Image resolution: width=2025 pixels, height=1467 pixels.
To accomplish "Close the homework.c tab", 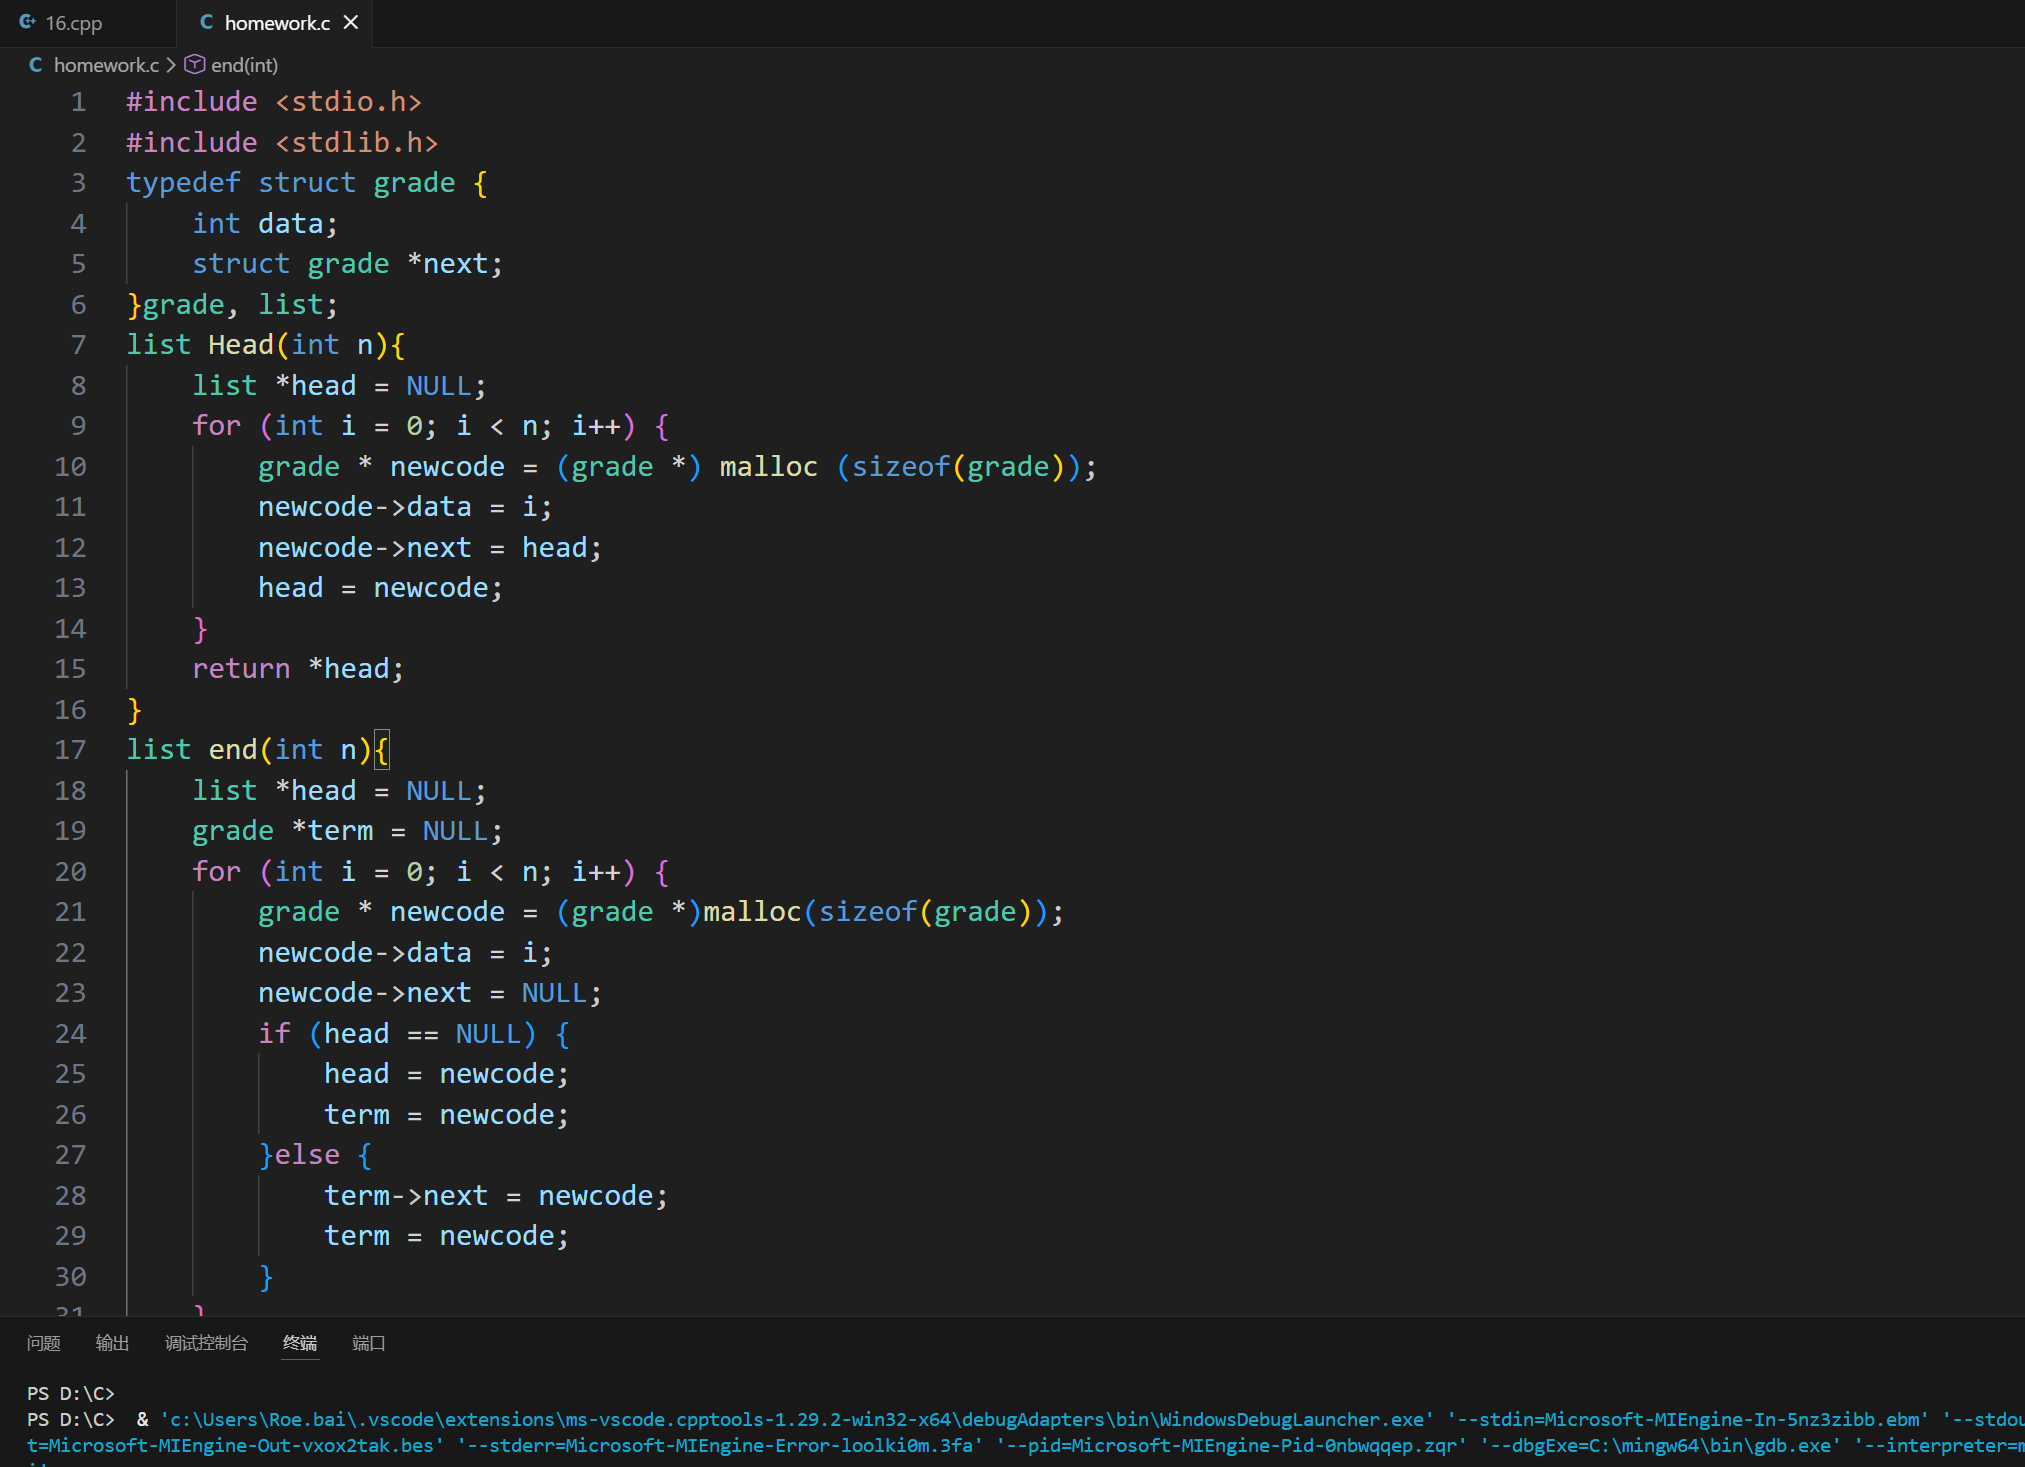I will click(x=351, y=22).
